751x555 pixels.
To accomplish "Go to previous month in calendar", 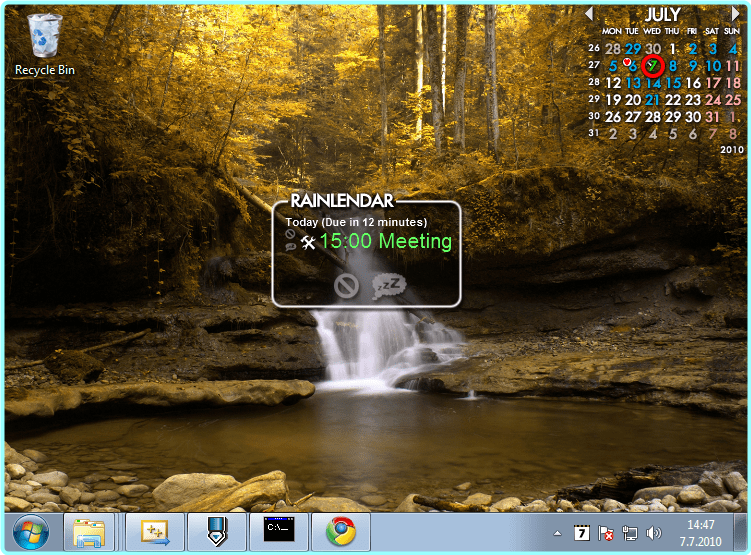I will 589,14.
